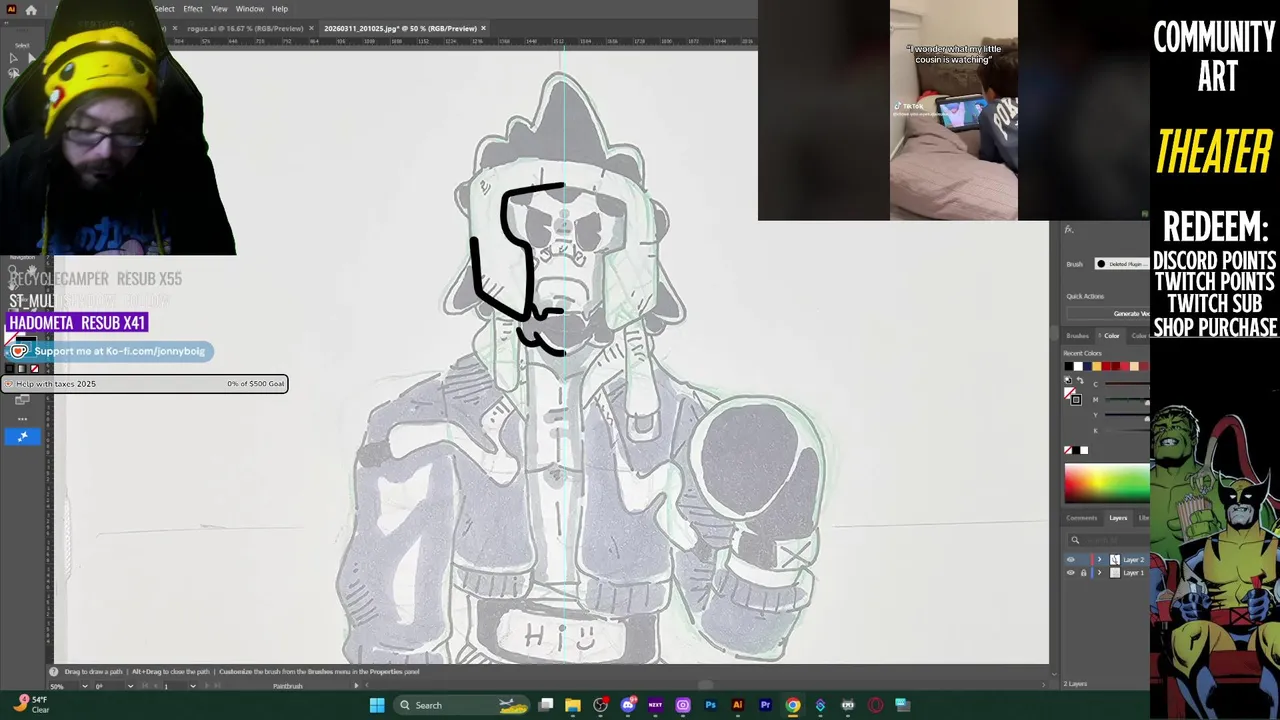Open the Help menu
The width and height of the screenshot is (1280, 720).
point(280,9)
